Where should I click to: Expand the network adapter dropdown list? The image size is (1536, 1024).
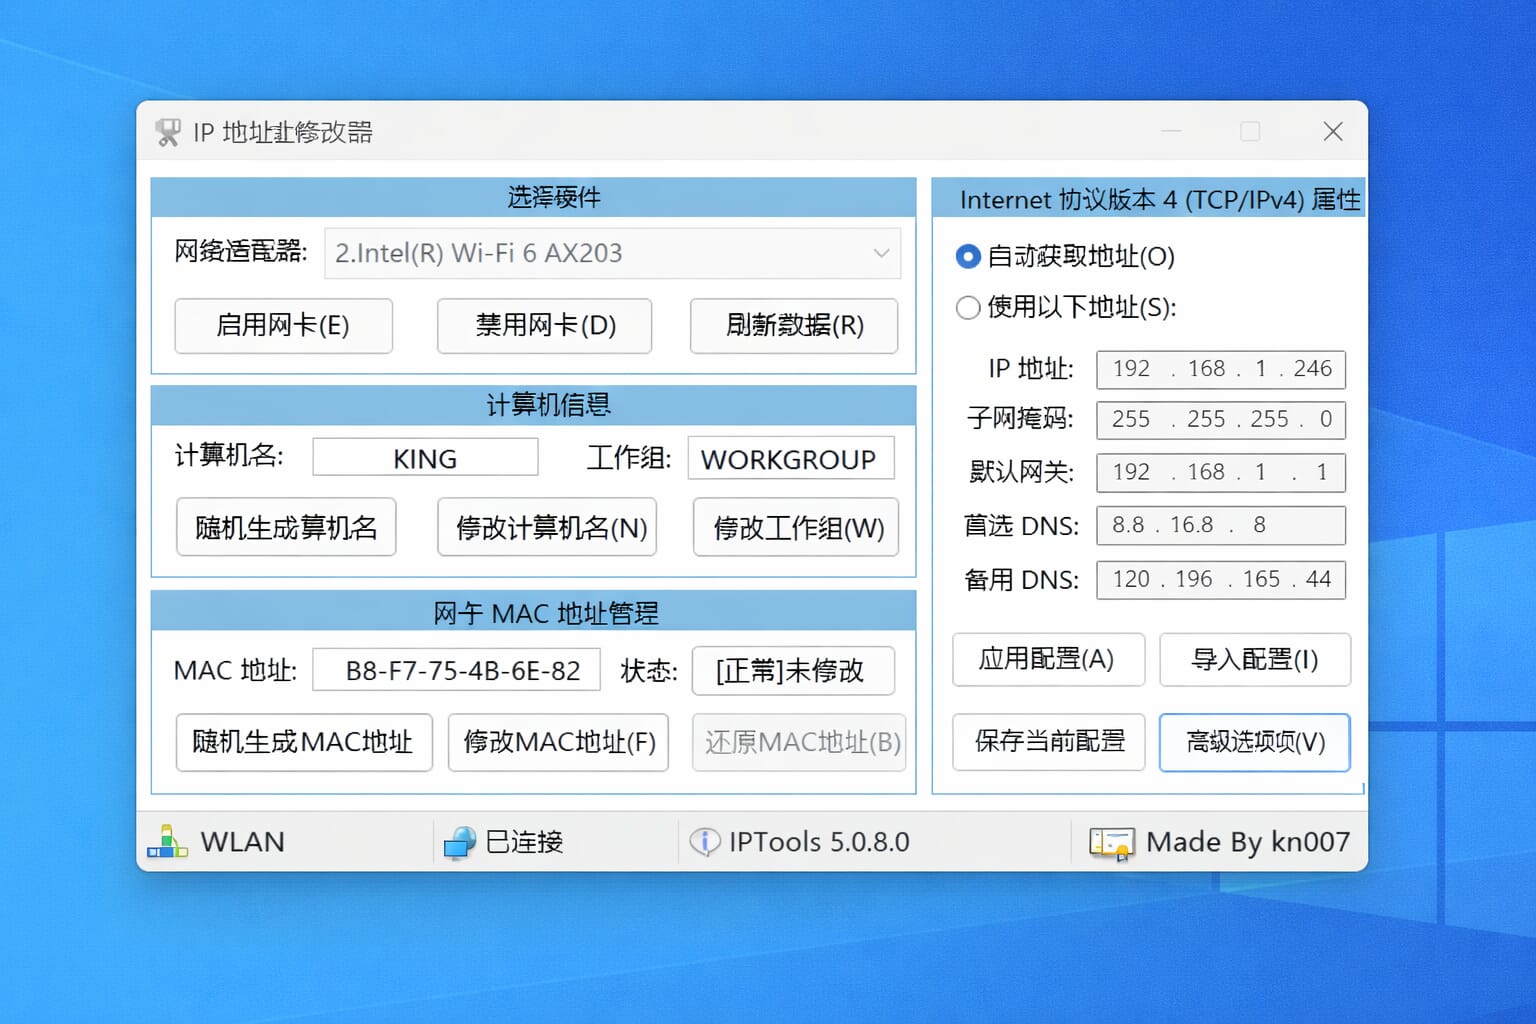pyautogui.click(x=880, y=253)
